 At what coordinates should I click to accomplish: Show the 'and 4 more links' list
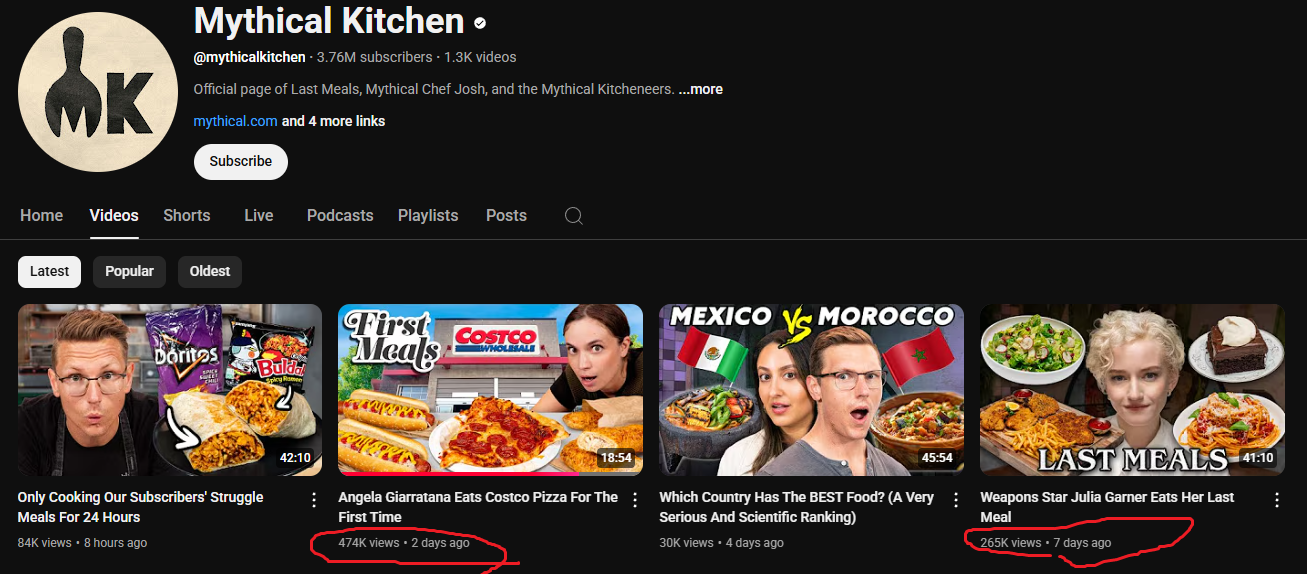(333, 121)
